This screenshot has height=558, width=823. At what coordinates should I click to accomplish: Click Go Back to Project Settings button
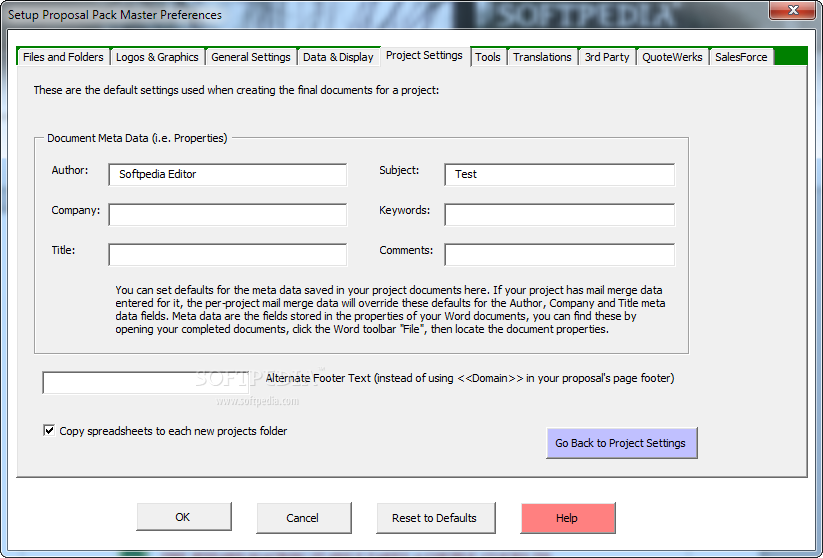point(621,443)
